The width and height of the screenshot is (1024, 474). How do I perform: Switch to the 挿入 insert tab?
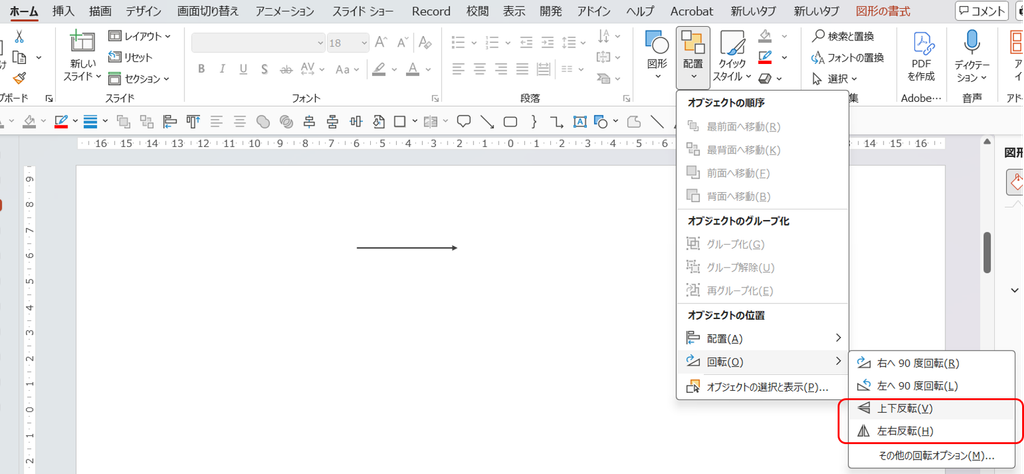pyautogui.click(x=63, y=11)
